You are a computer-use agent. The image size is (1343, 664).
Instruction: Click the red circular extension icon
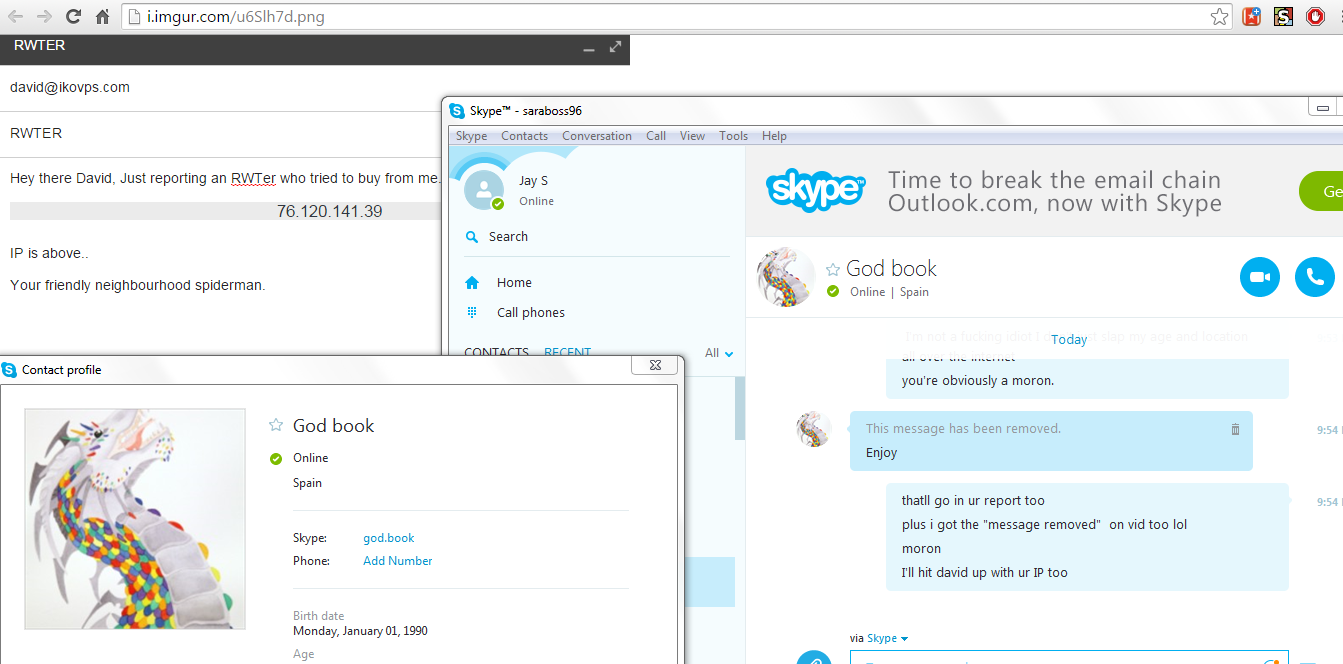pos(1316,17)
